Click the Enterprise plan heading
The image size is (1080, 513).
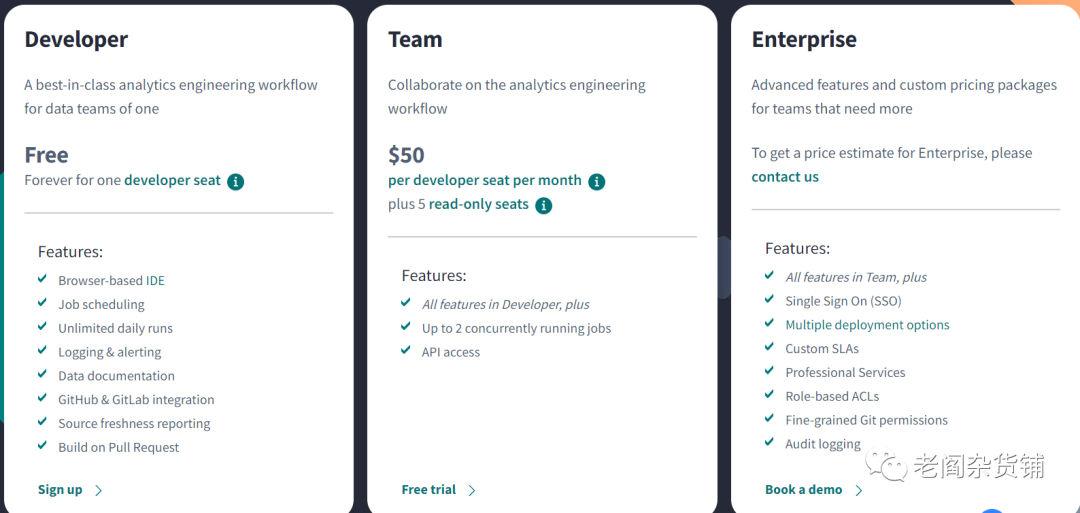tap(804, 40)
